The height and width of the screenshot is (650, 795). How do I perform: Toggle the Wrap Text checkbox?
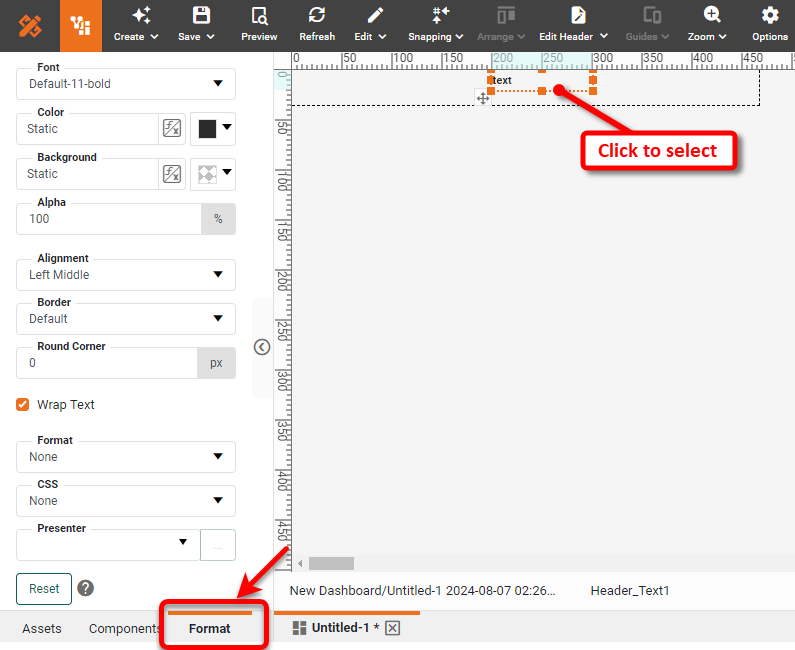pyautogui.click(x=22, y=405)
